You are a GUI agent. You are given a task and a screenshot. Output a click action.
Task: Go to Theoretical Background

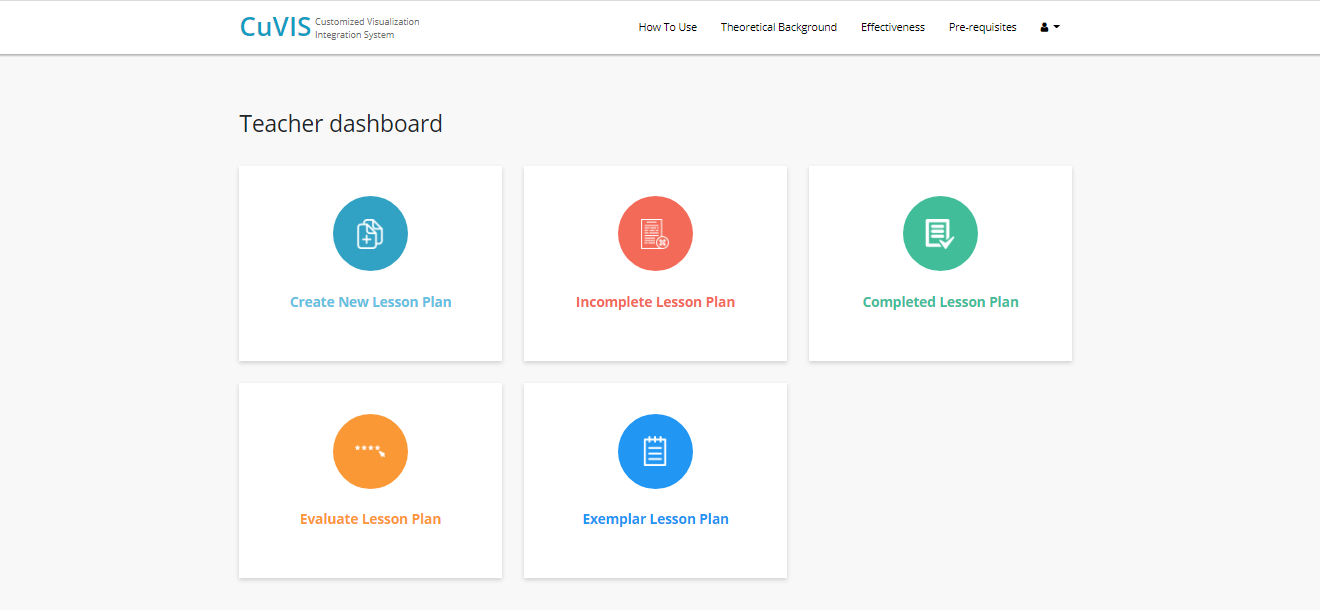coord(779,27)
